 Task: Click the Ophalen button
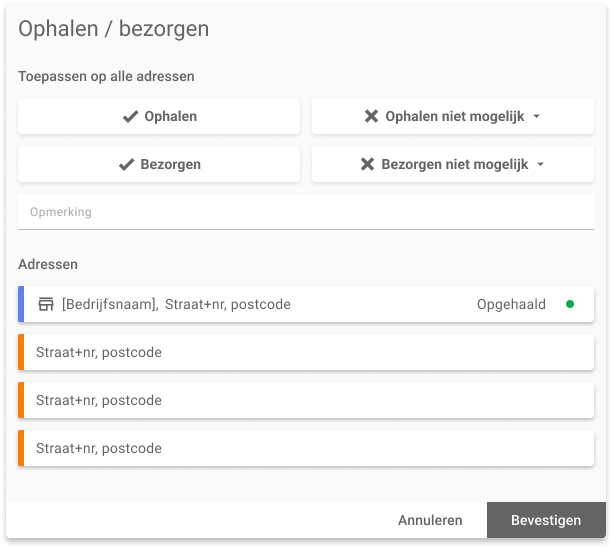click(159, 116)
